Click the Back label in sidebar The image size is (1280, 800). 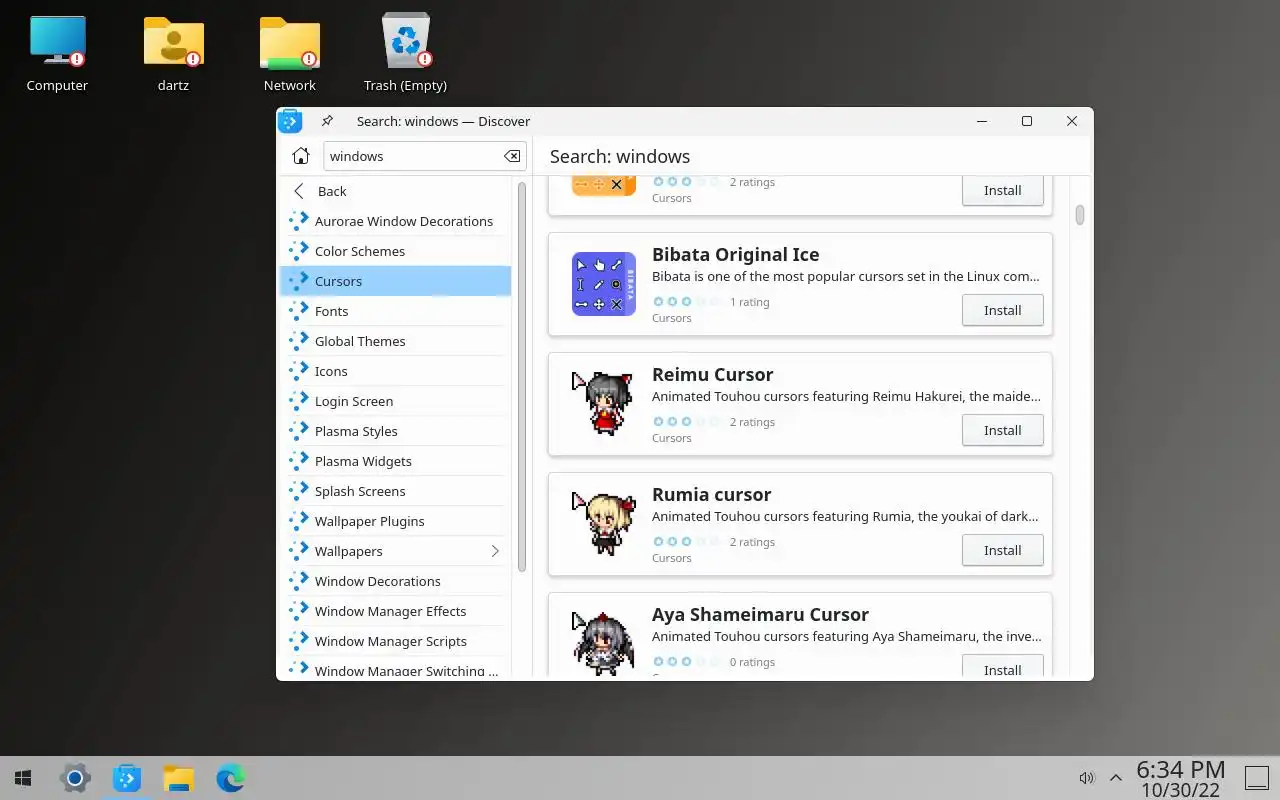pyautogui.click(x=332, y=191)
